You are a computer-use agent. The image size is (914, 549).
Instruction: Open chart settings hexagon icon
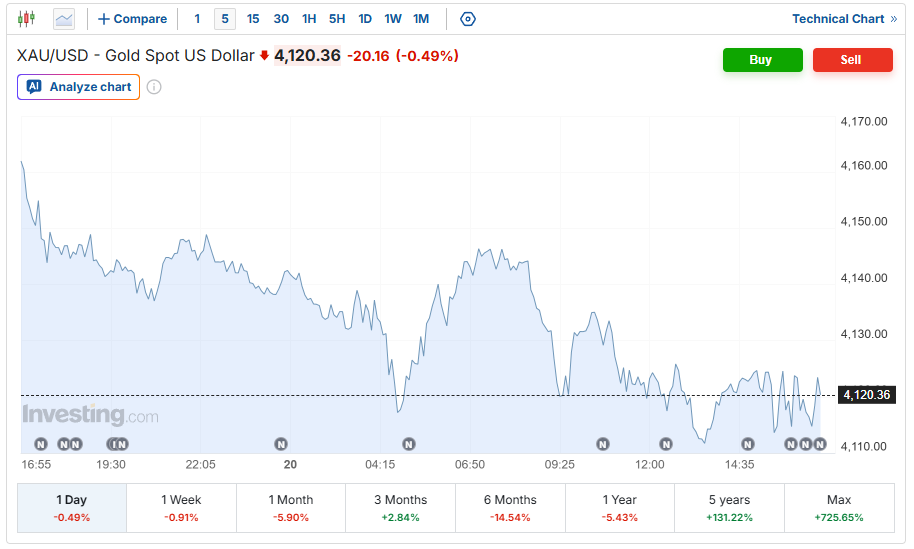click(x=467, y=19)
